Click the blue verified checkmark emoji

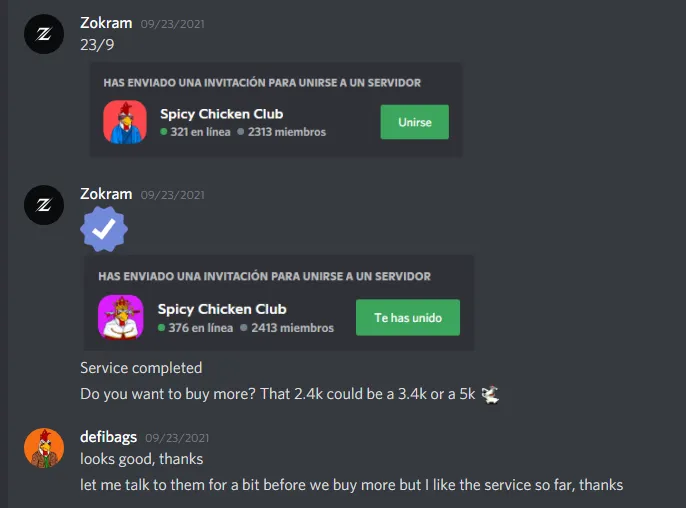click(104, 229)
